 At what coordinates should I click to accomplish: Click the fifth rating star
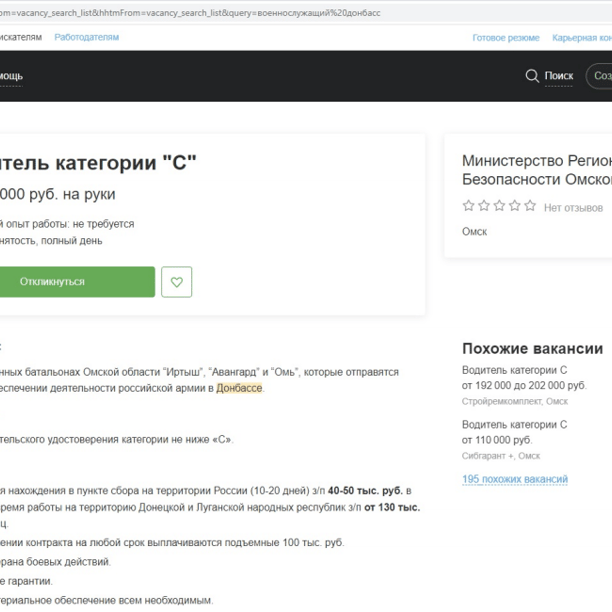tap(530, 205)
